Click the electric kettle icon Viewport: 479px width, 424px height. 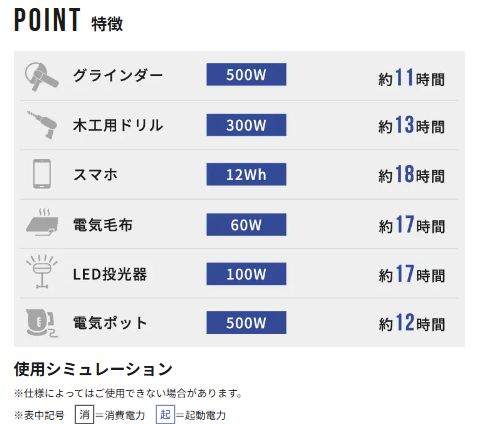pyautogui.click(x=41, y=322)
